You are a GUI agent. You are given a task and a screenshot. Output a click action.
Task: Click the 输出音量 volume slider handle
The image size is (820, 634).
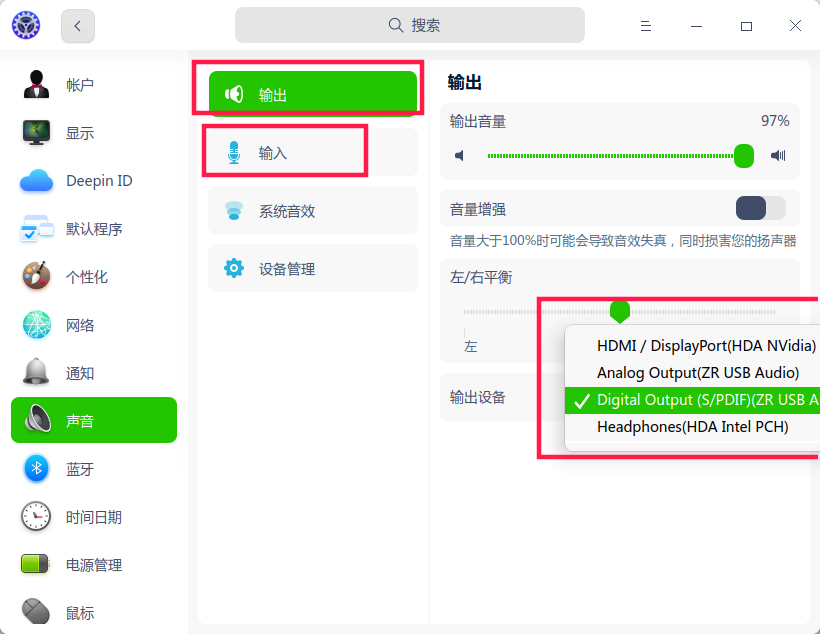743,156
